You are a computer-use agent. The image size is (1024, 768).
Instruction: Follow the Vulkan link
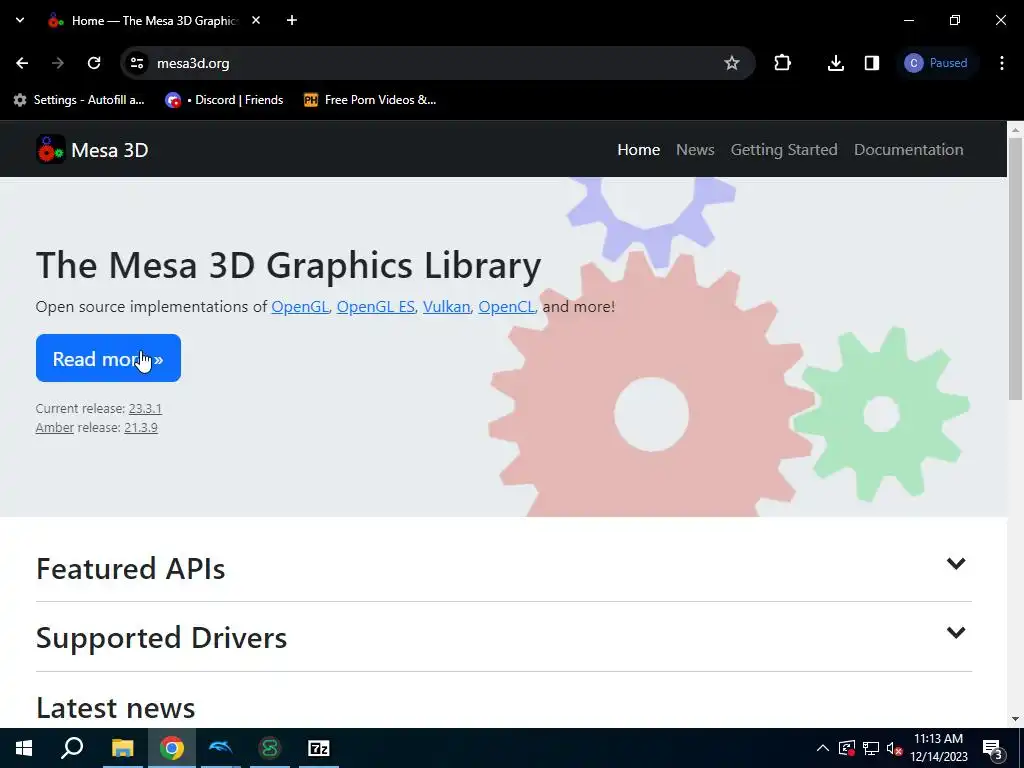446,307
